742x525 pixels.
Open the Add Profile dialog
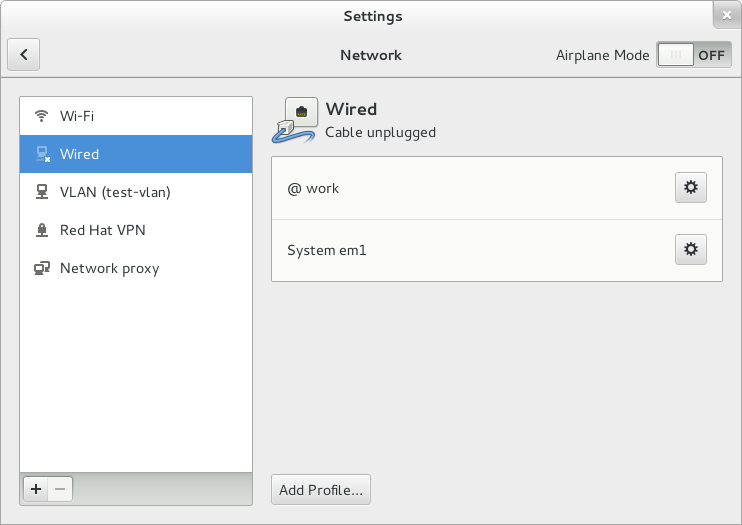click(x=321, y=489)
